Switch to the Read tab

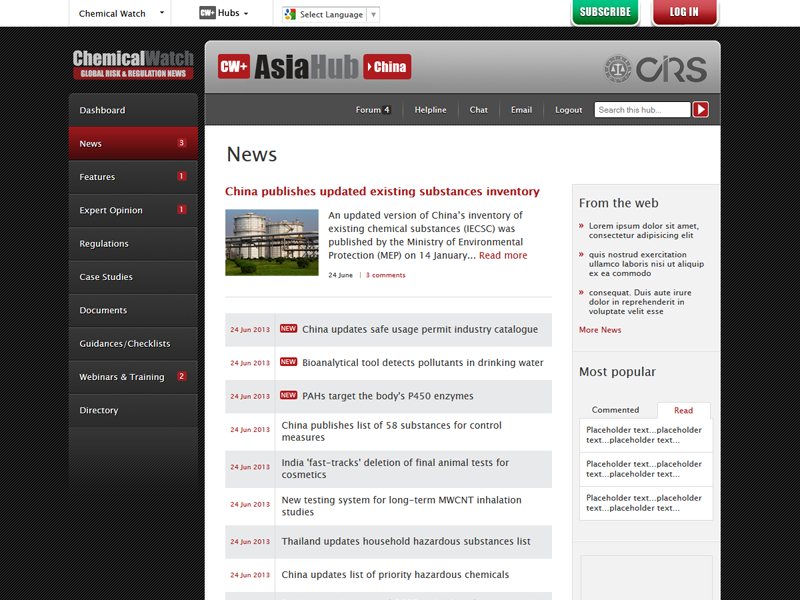[683, 410]
